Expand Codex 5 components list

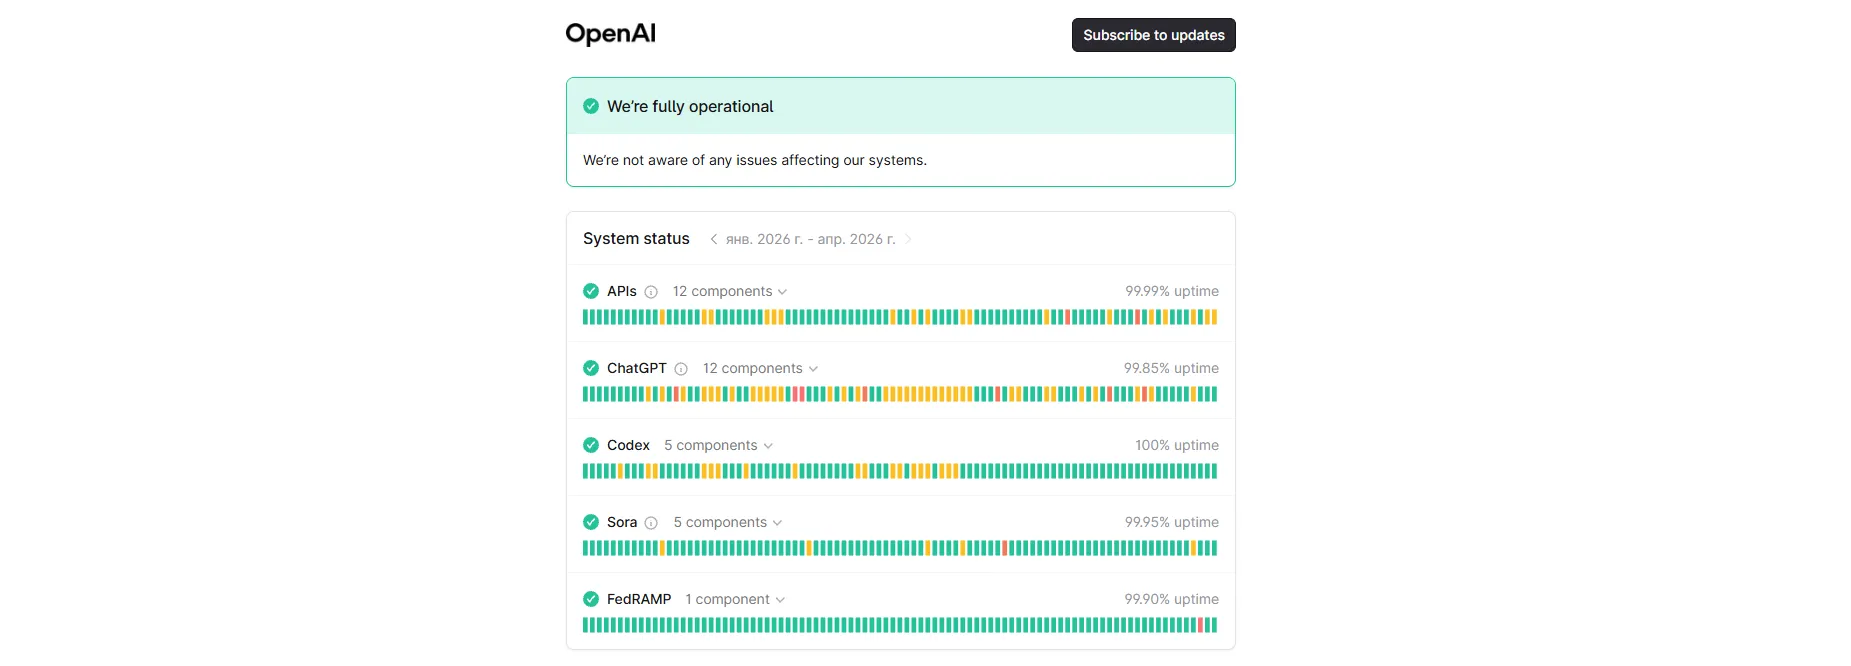click(718, 445)
